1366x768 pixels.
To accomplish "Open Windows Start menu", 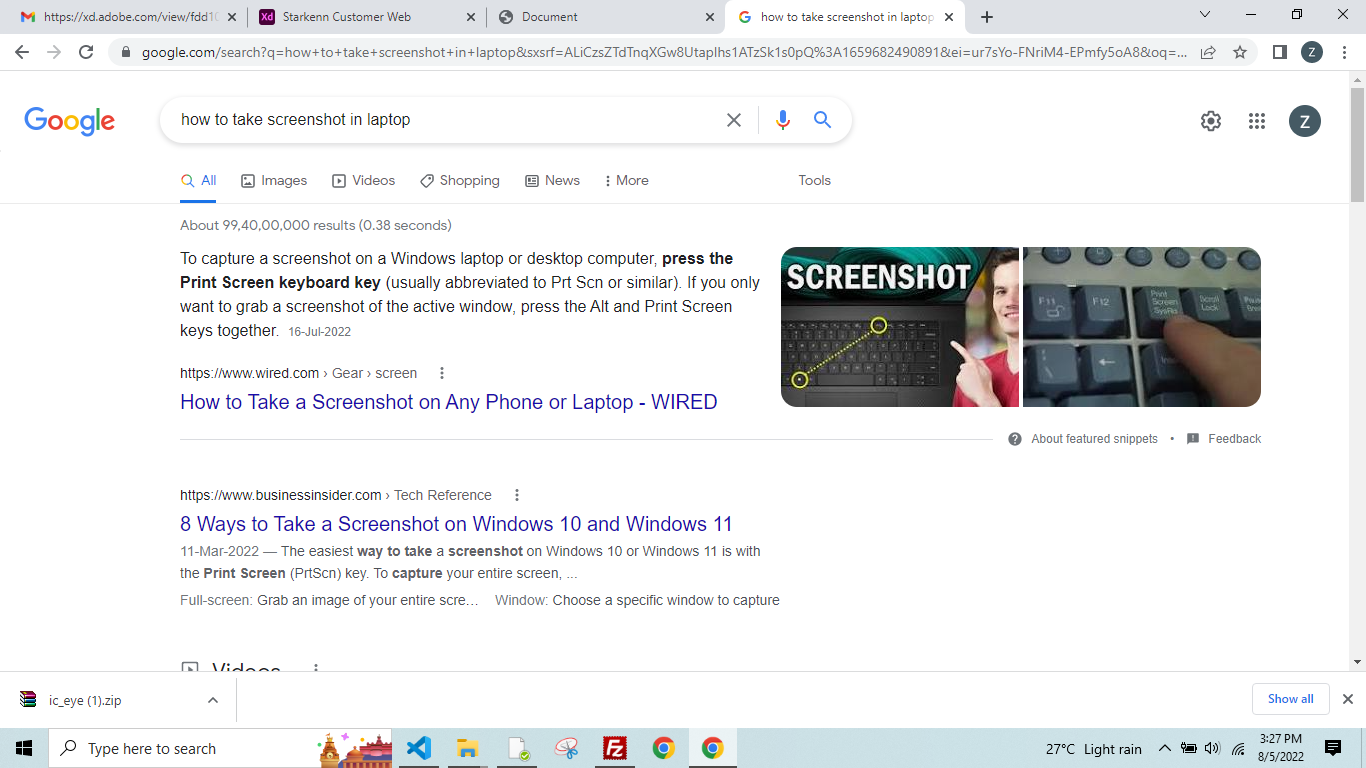I will 24,748.
